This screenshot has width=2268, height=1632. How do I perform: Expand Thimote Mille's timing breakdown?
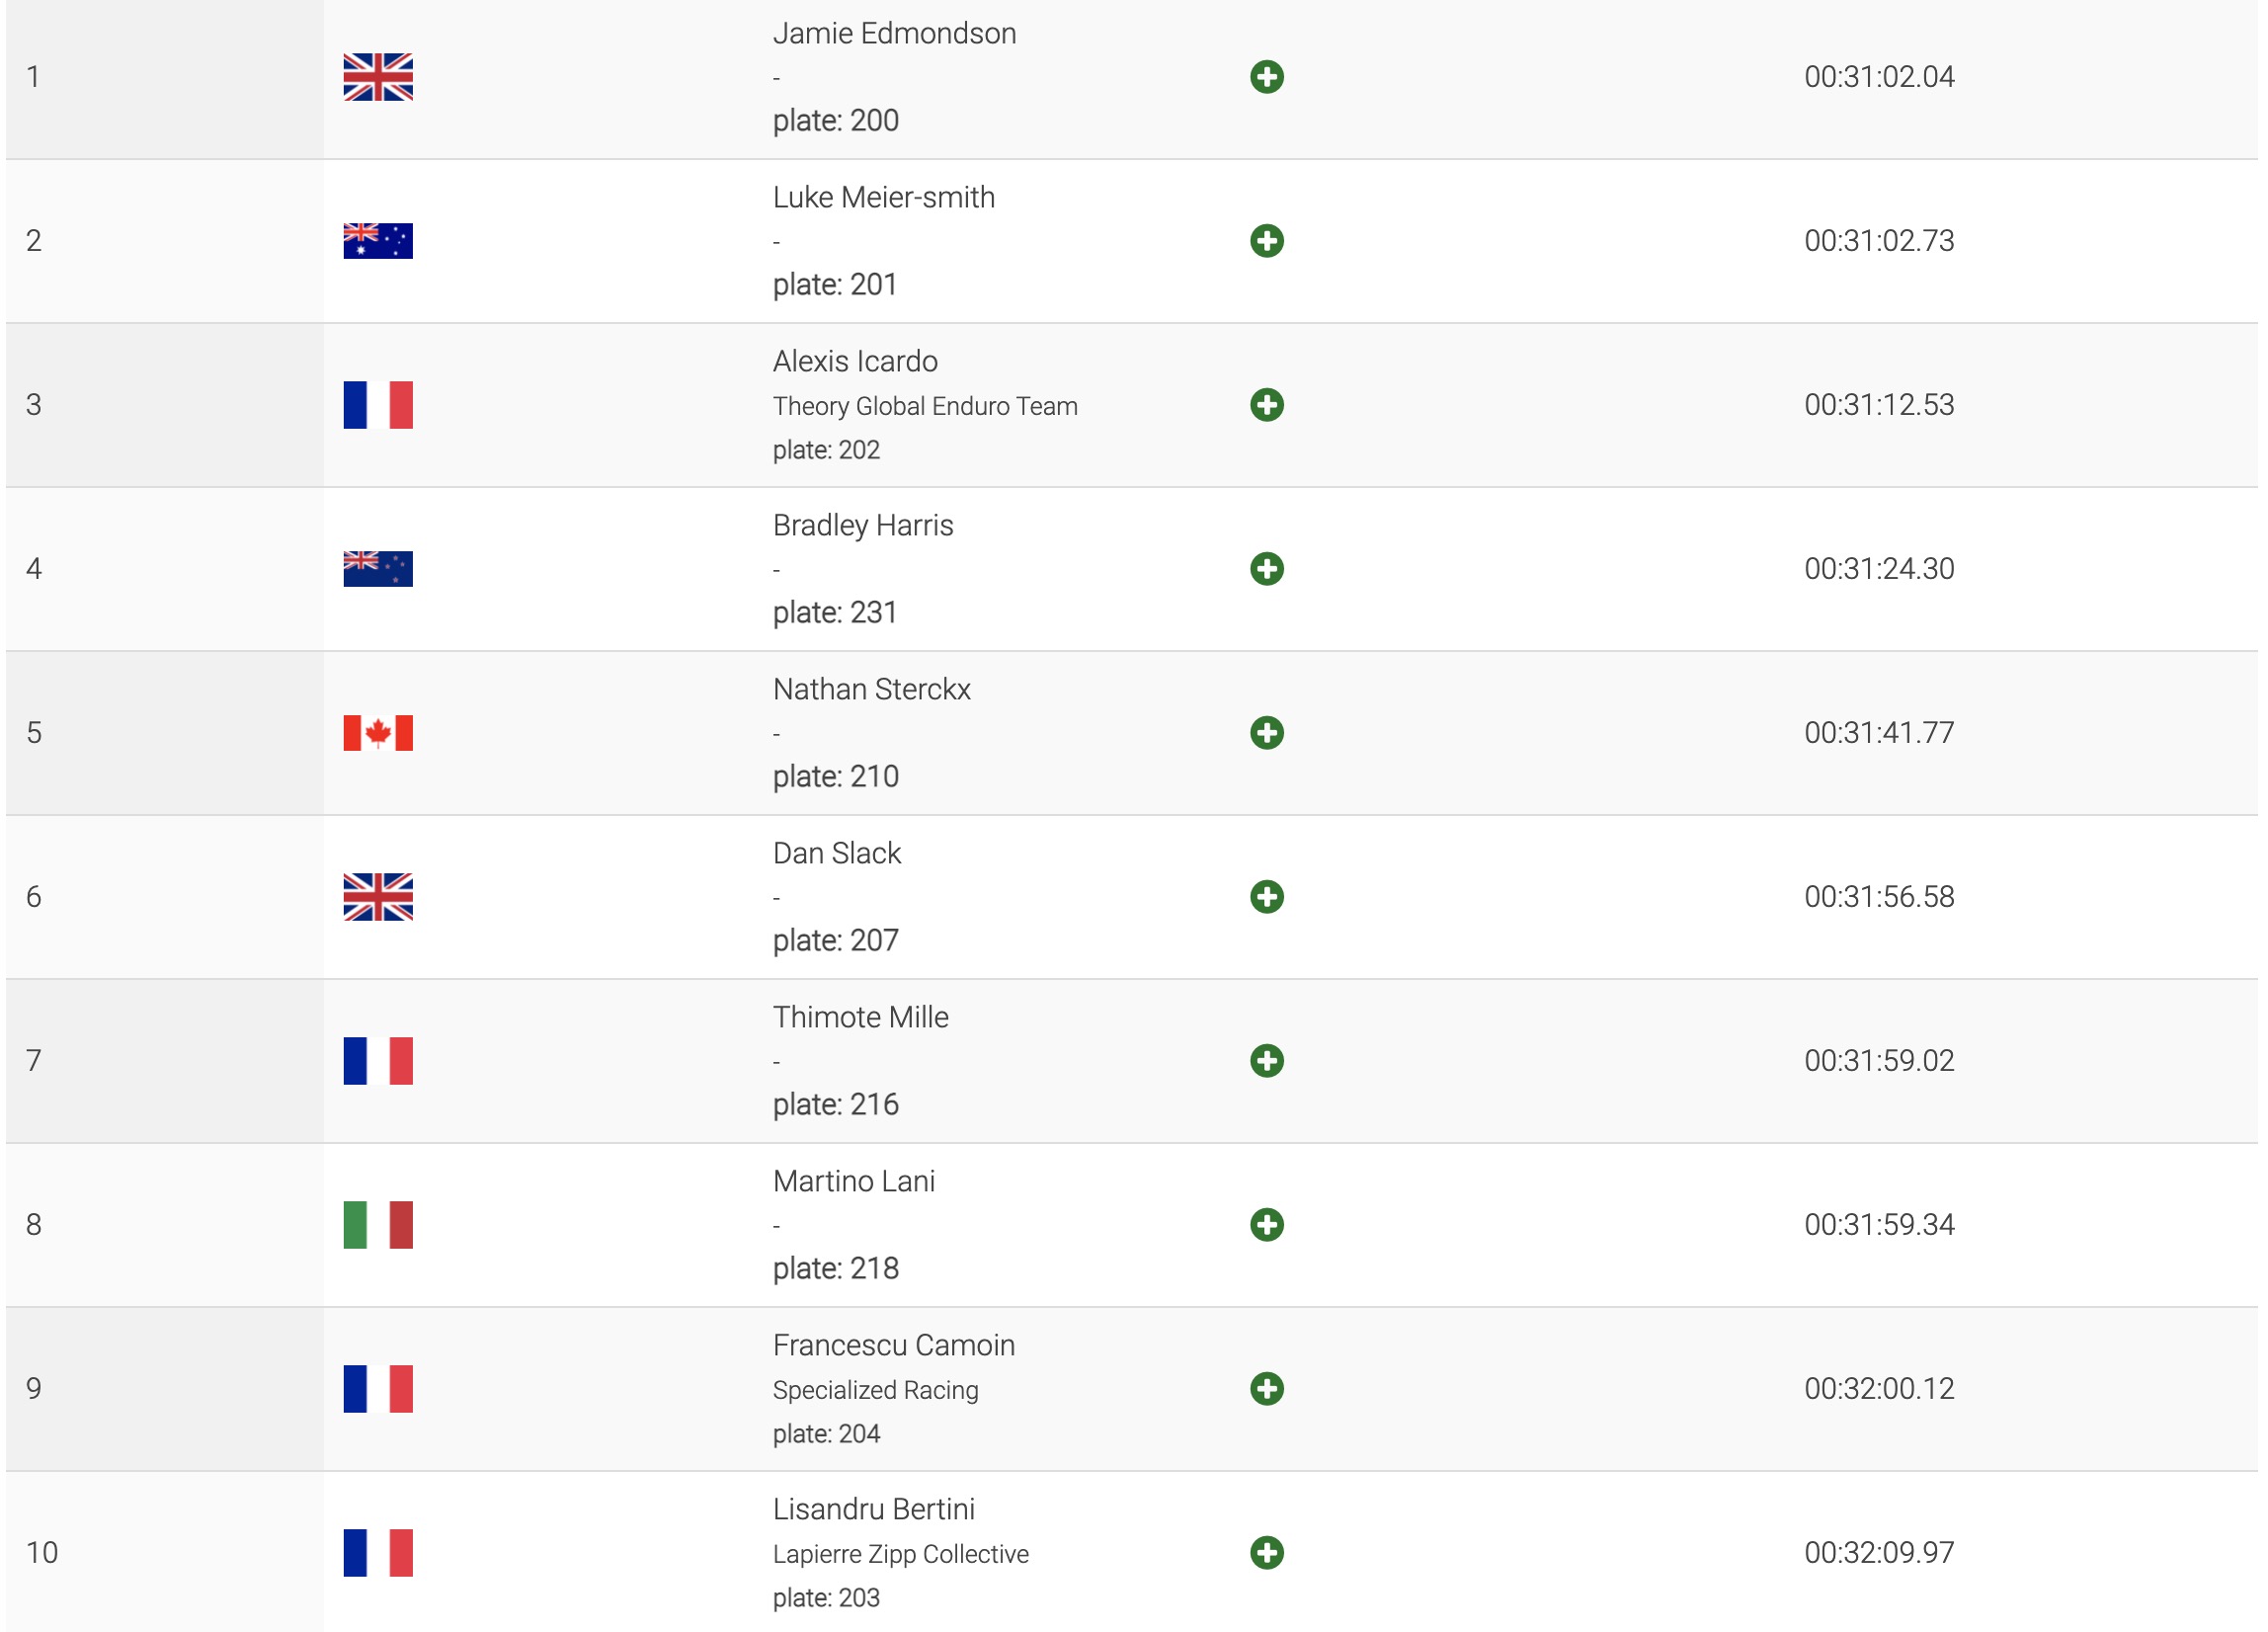click(x=1266, y=1061)
